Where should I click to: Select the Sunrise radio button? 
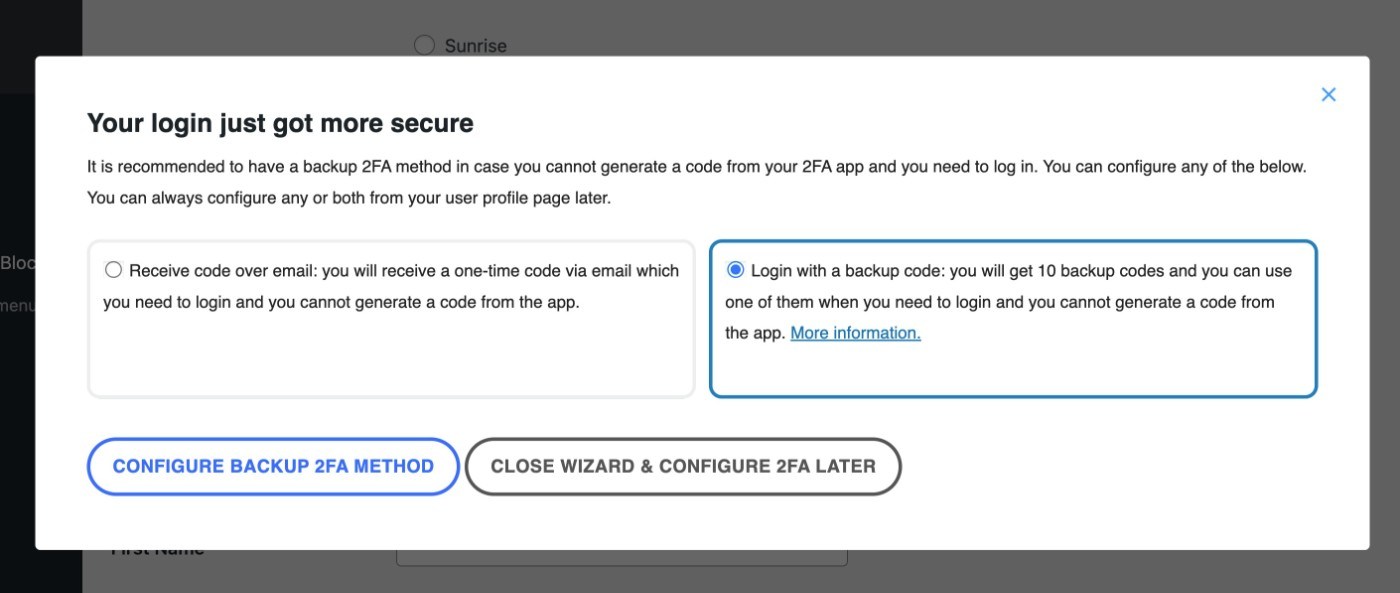[x=424, y=45]
